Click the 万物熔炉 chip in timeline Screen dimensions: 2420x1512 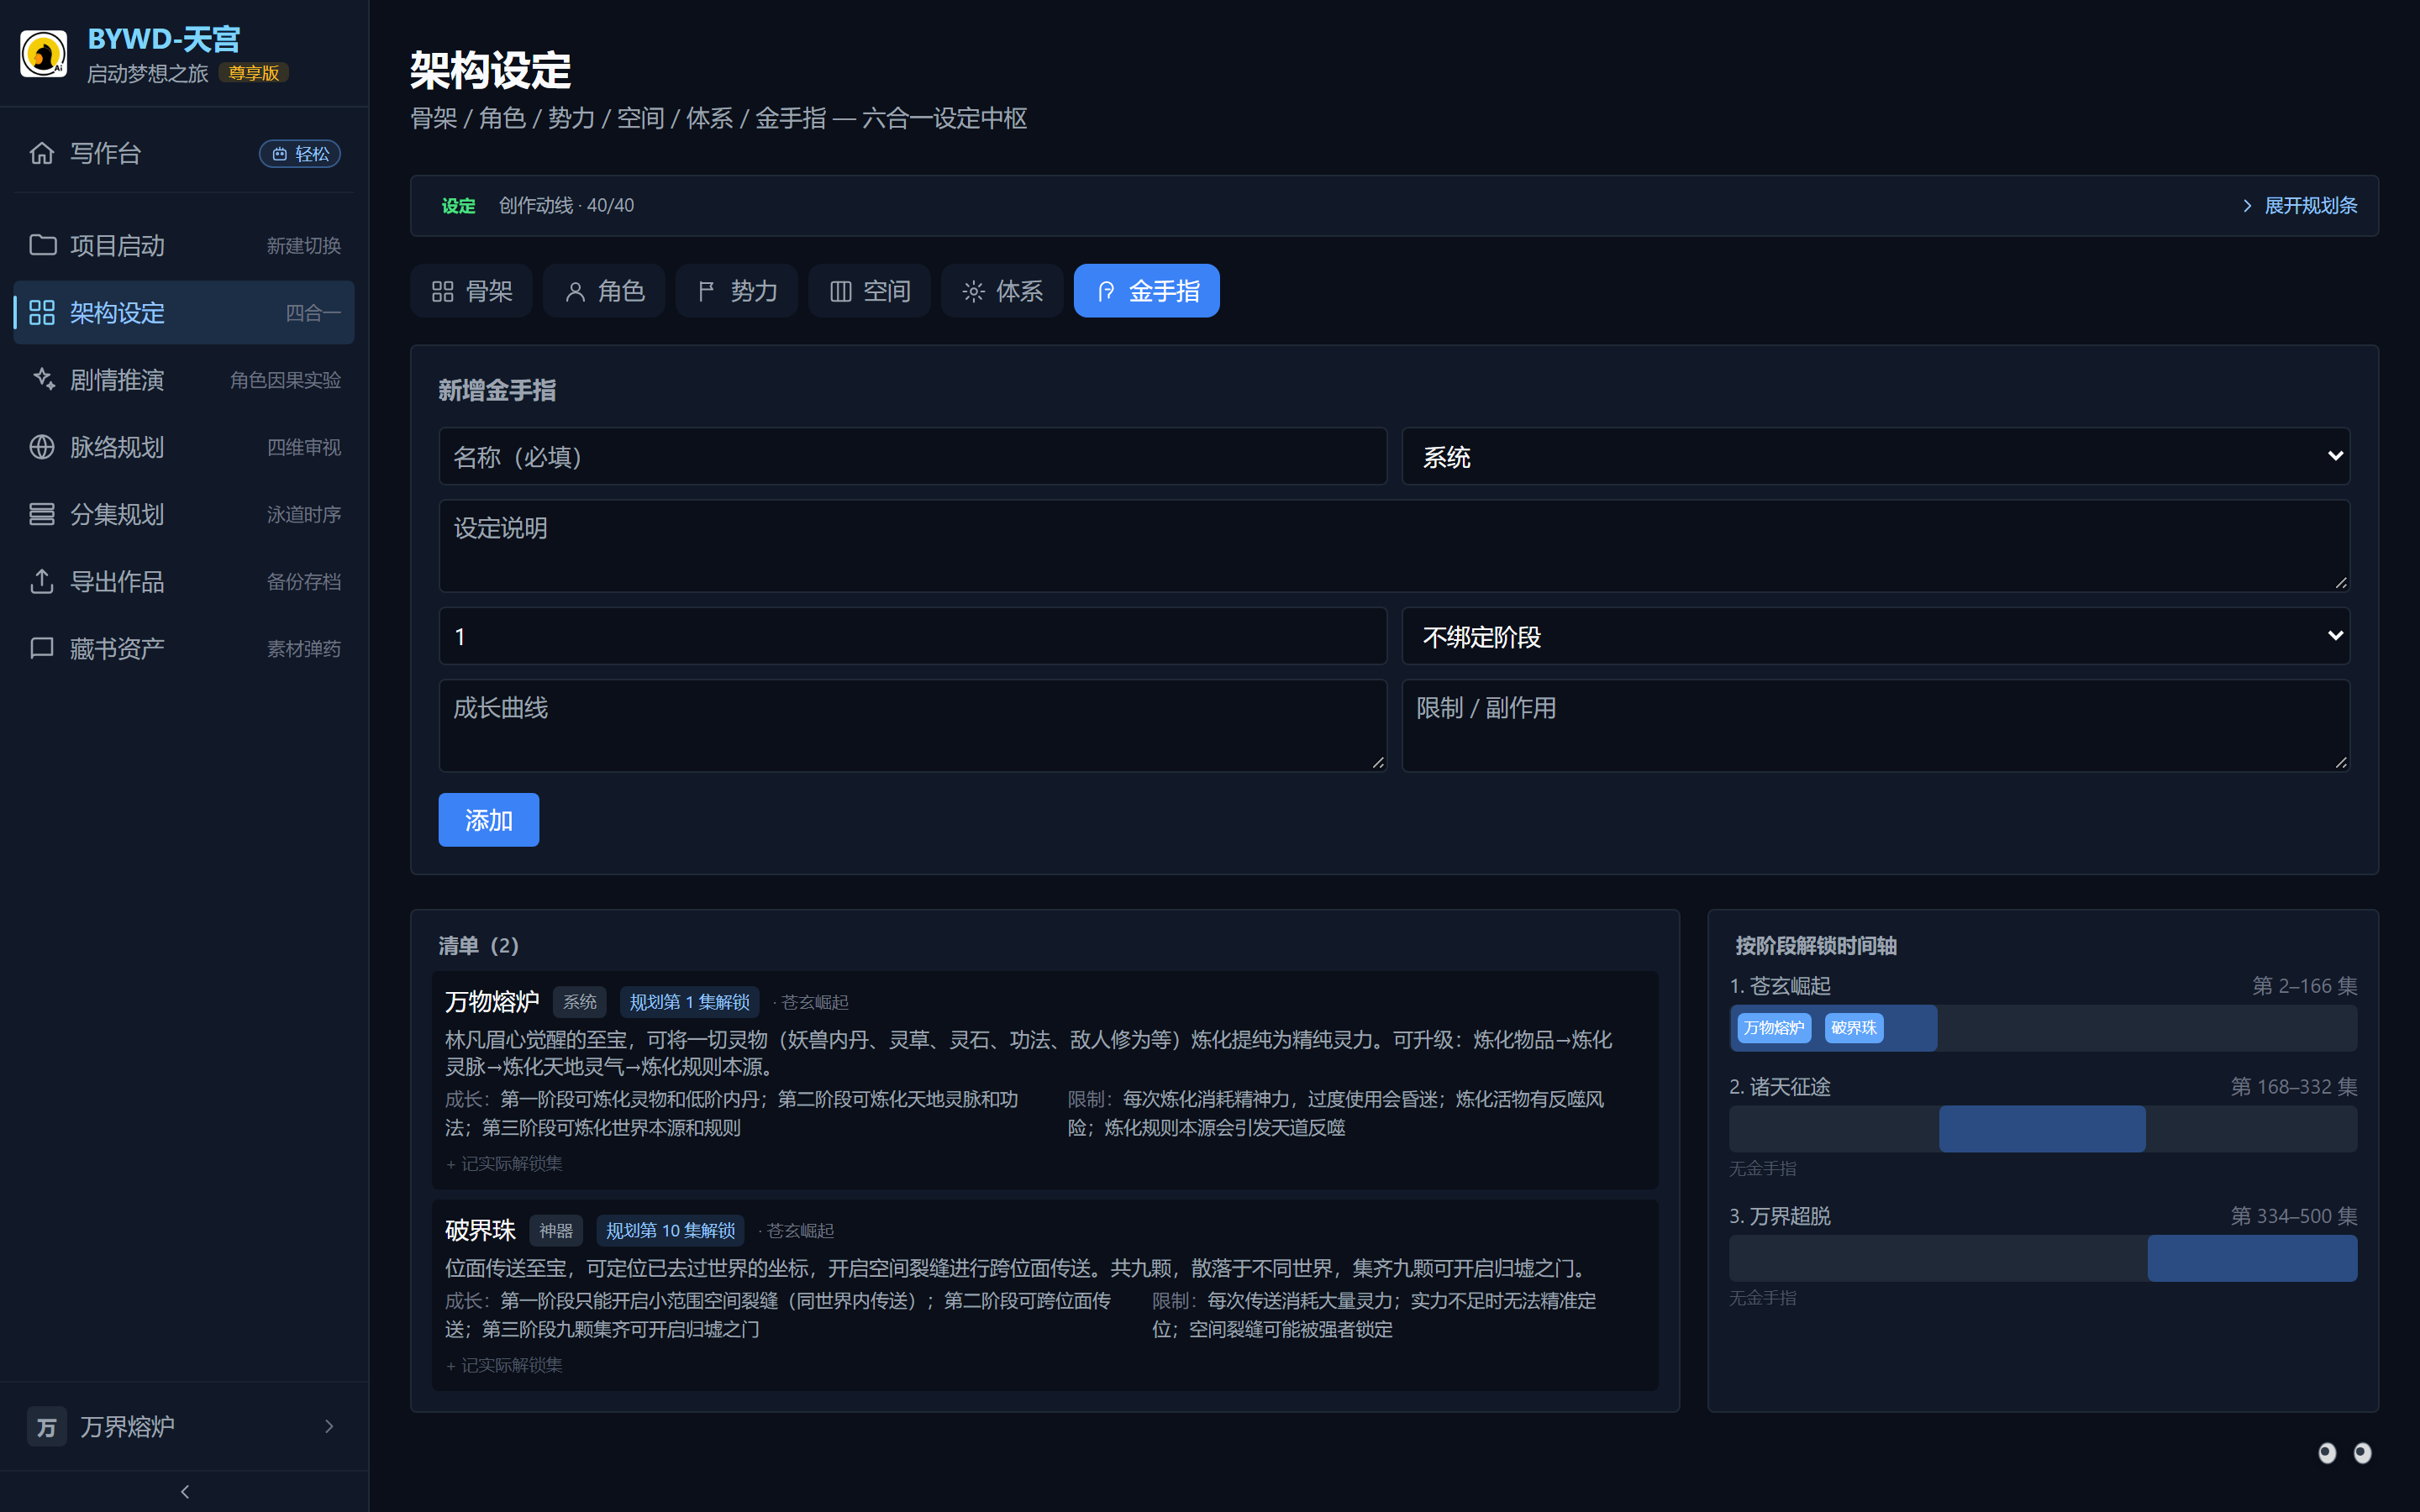pos(1774,1028)
